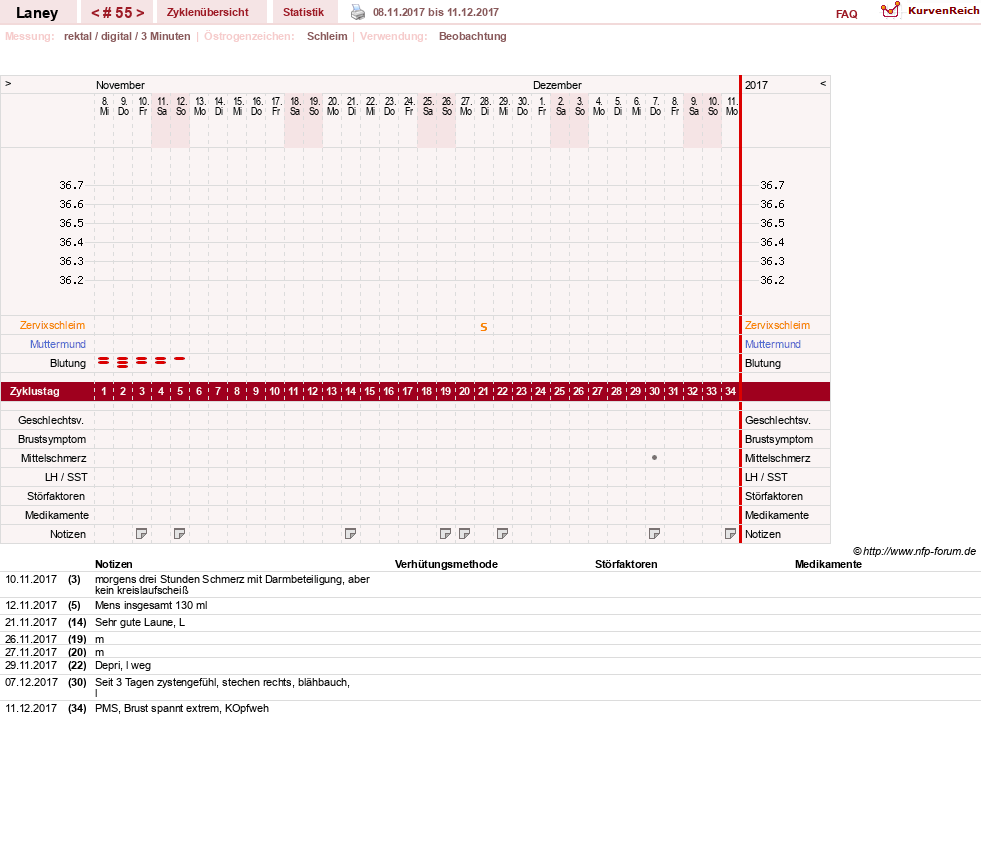Click the Medikamente column header in notes

(828, 564)
